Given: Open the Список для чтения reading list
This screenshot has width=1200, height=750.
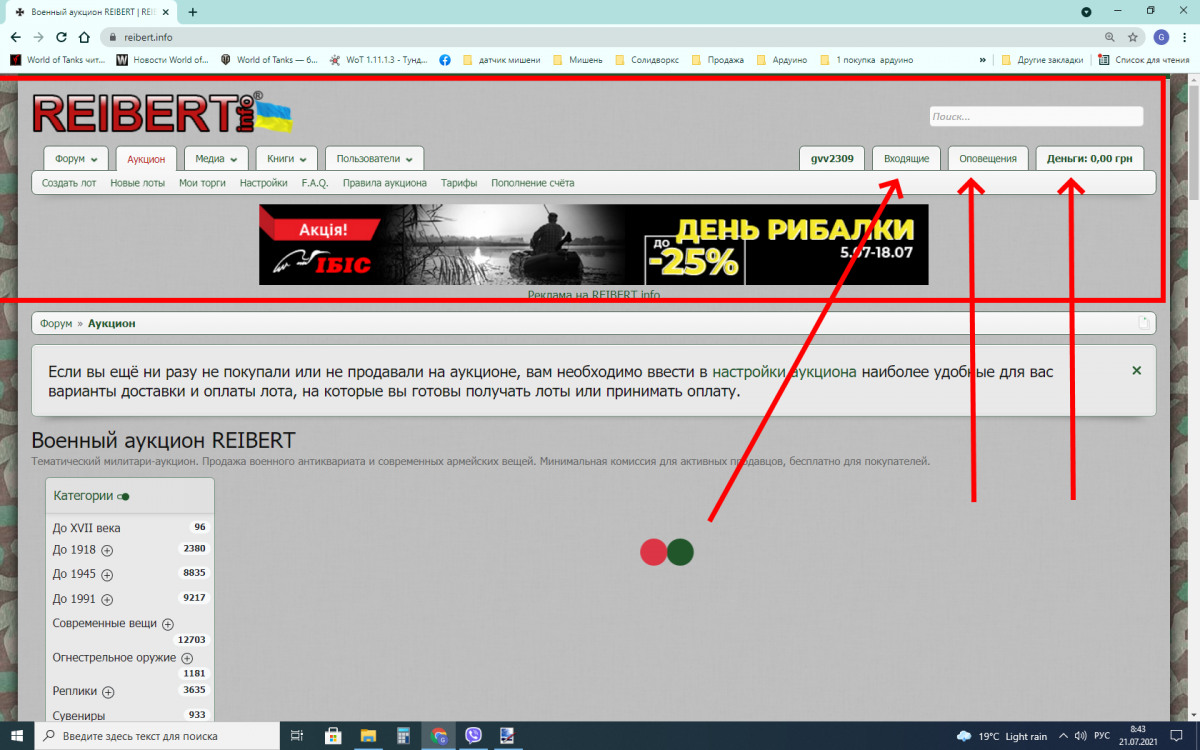Looking at the screenshot, I should (1144, 60).
